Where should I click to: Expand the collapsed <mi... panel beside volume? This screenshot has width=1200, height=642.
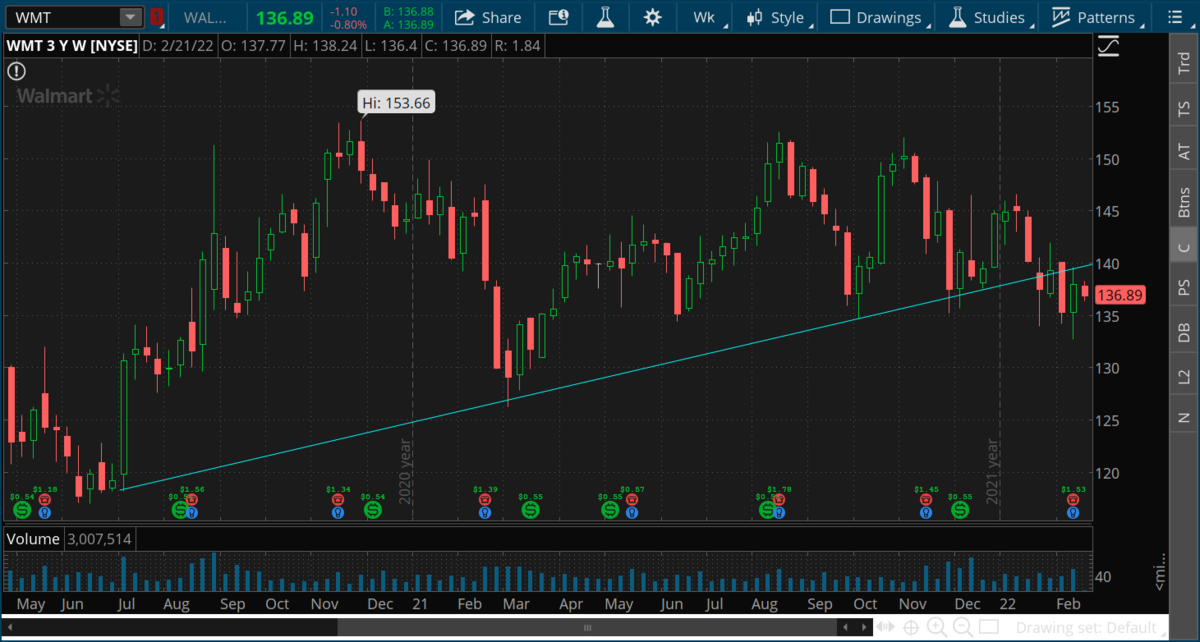tap(1159, 570)
